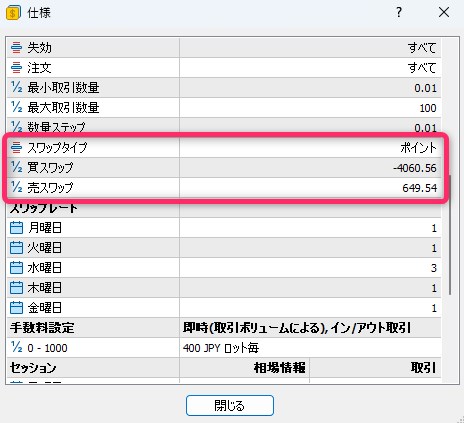Click the すべて value in 失効 row
This screenshot has height=423, width=464.
422,48
